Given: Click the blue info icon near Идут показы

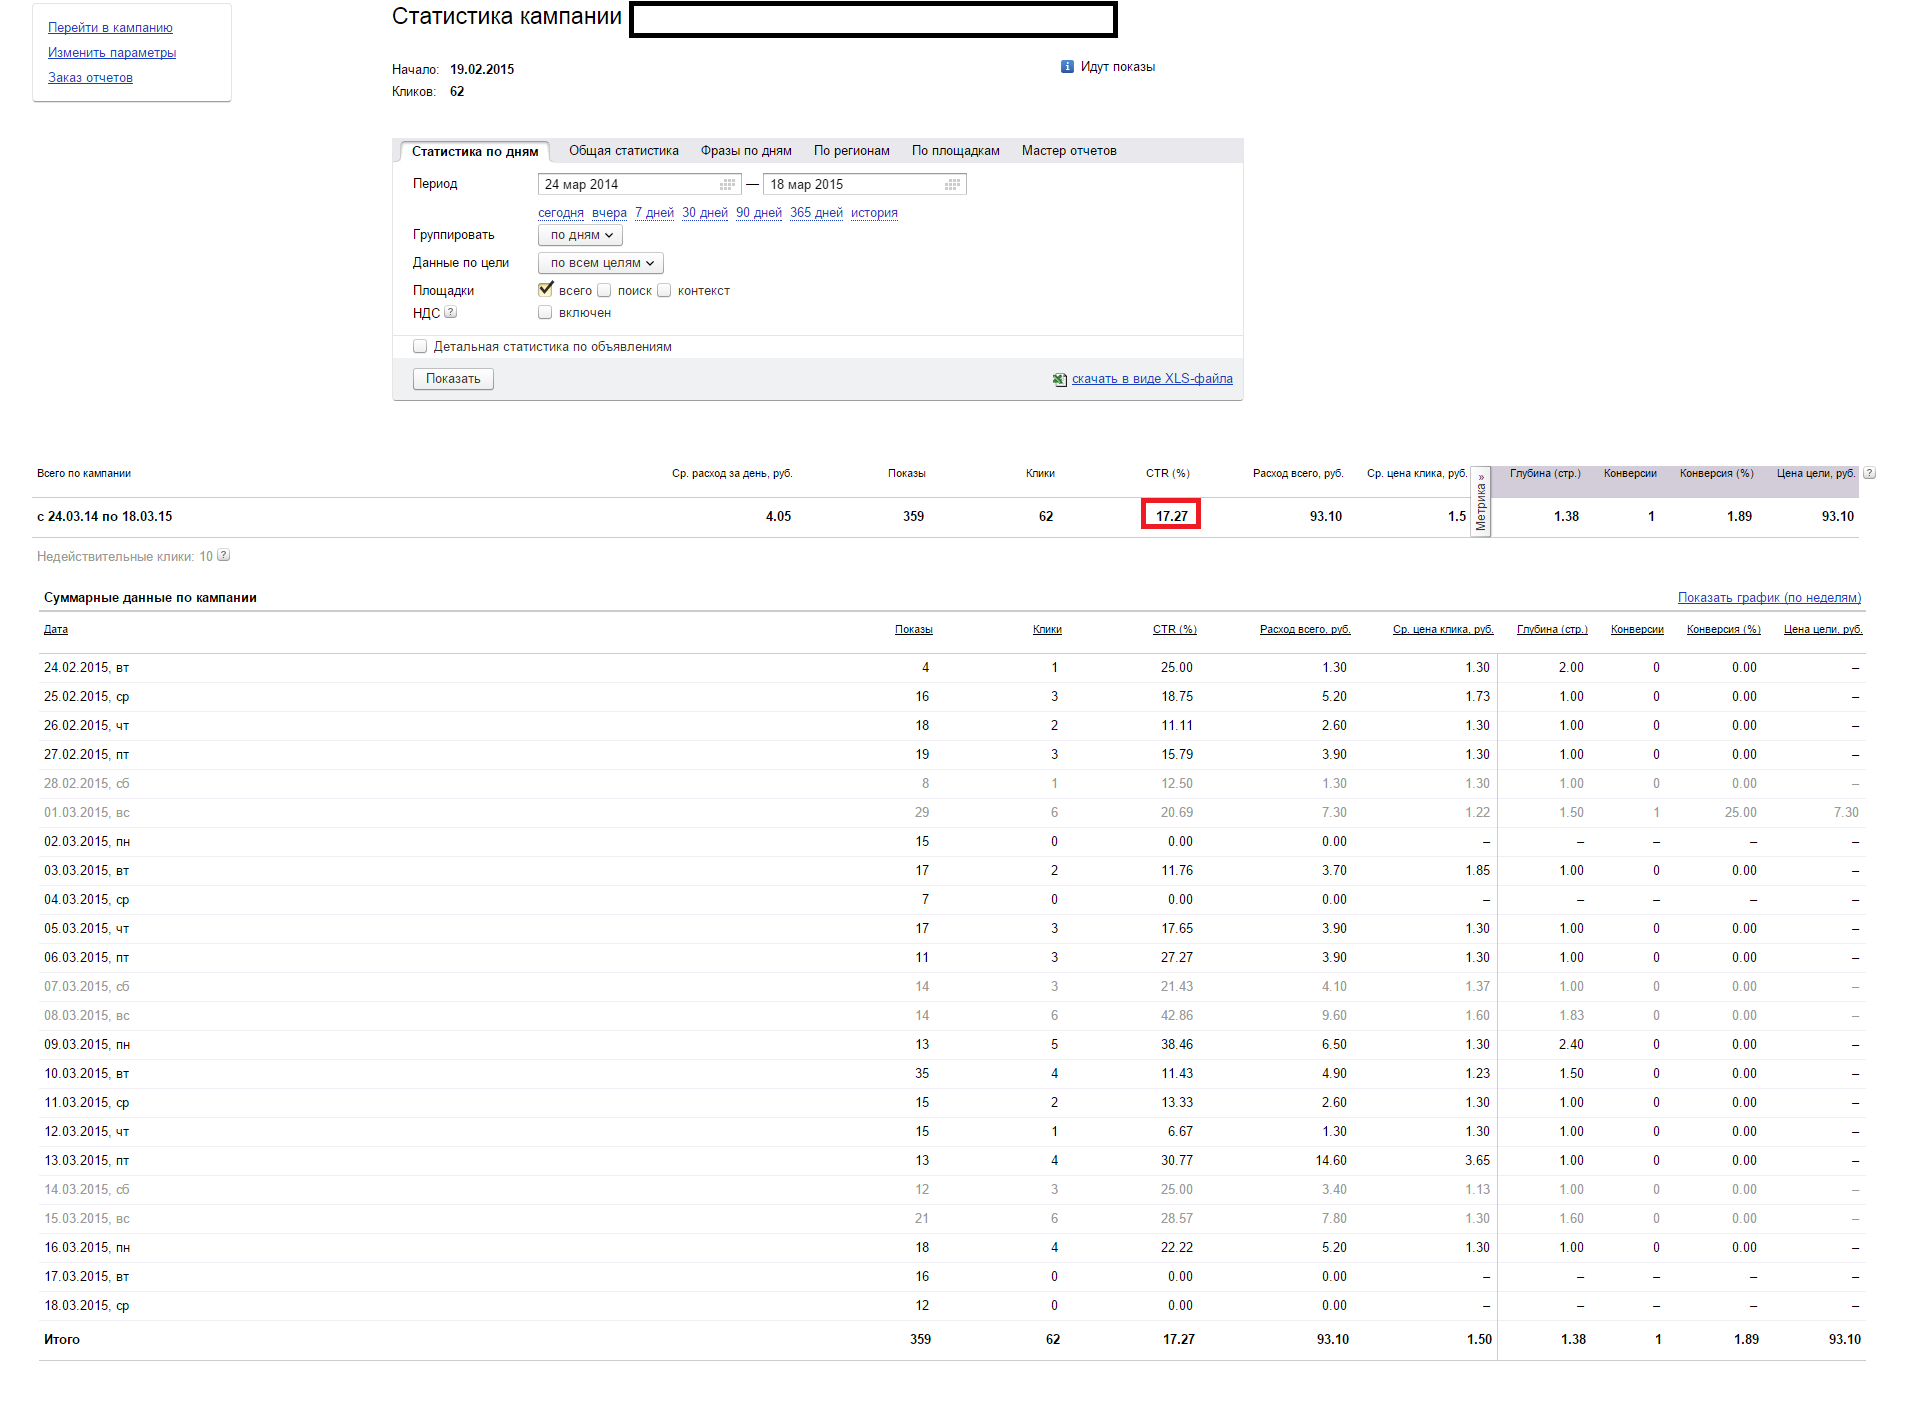Looking at the screenshot, I should pos(1067,67).
